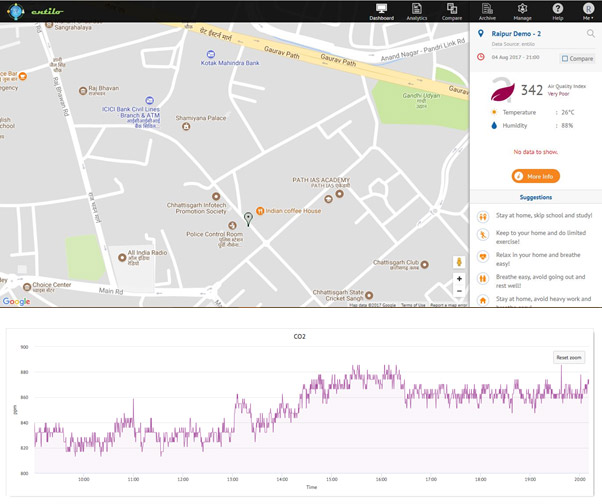Click the clock icon next to date
Image resolution: width=602 pixels, height=504 pixels.
click(480, 57)
